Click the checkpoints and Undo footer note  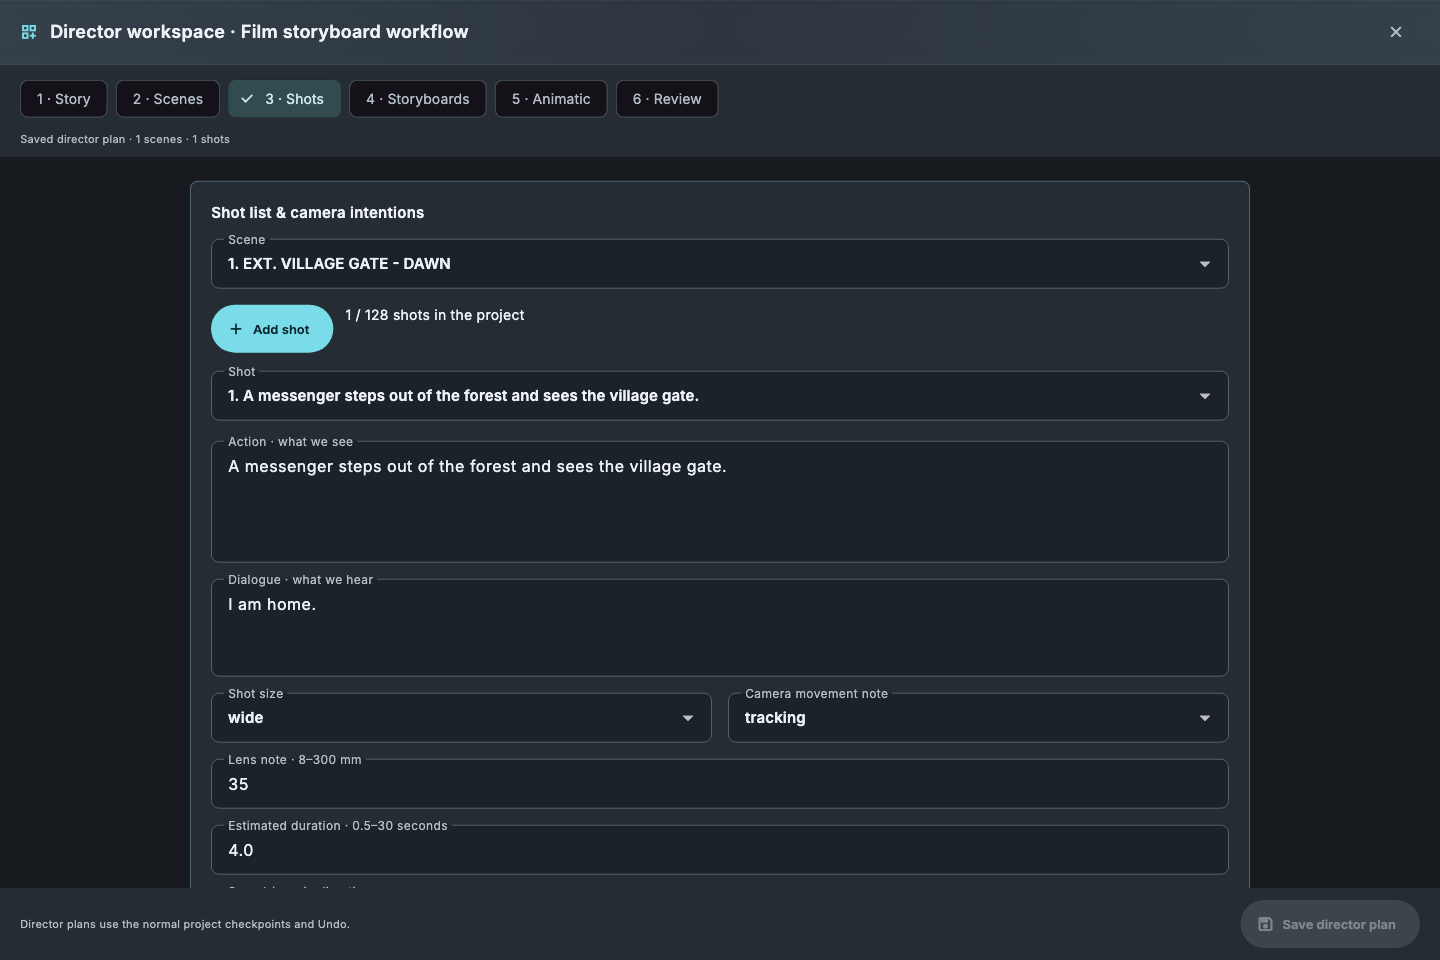click(x=185, y=924)
